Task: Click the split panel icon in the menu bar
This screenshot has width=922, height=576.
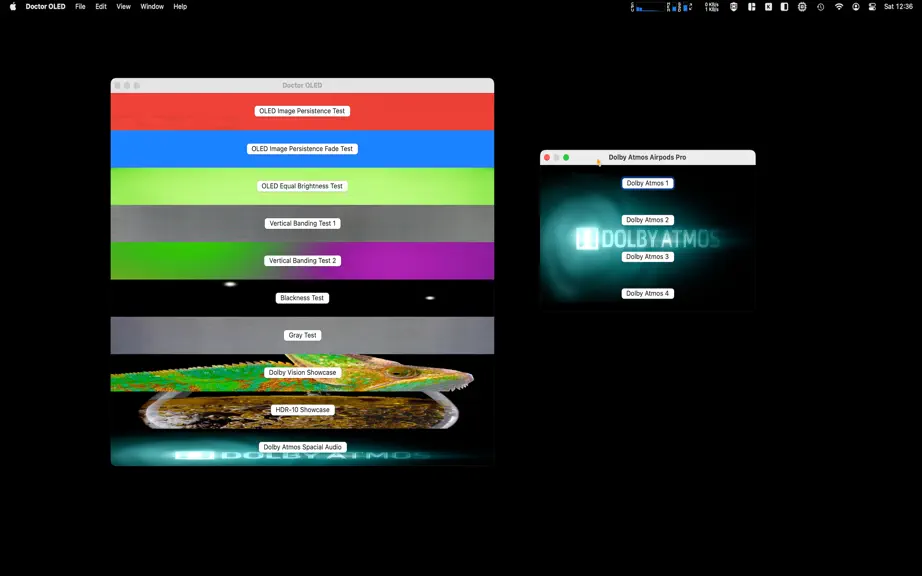Action: click(x=784, y=7)
